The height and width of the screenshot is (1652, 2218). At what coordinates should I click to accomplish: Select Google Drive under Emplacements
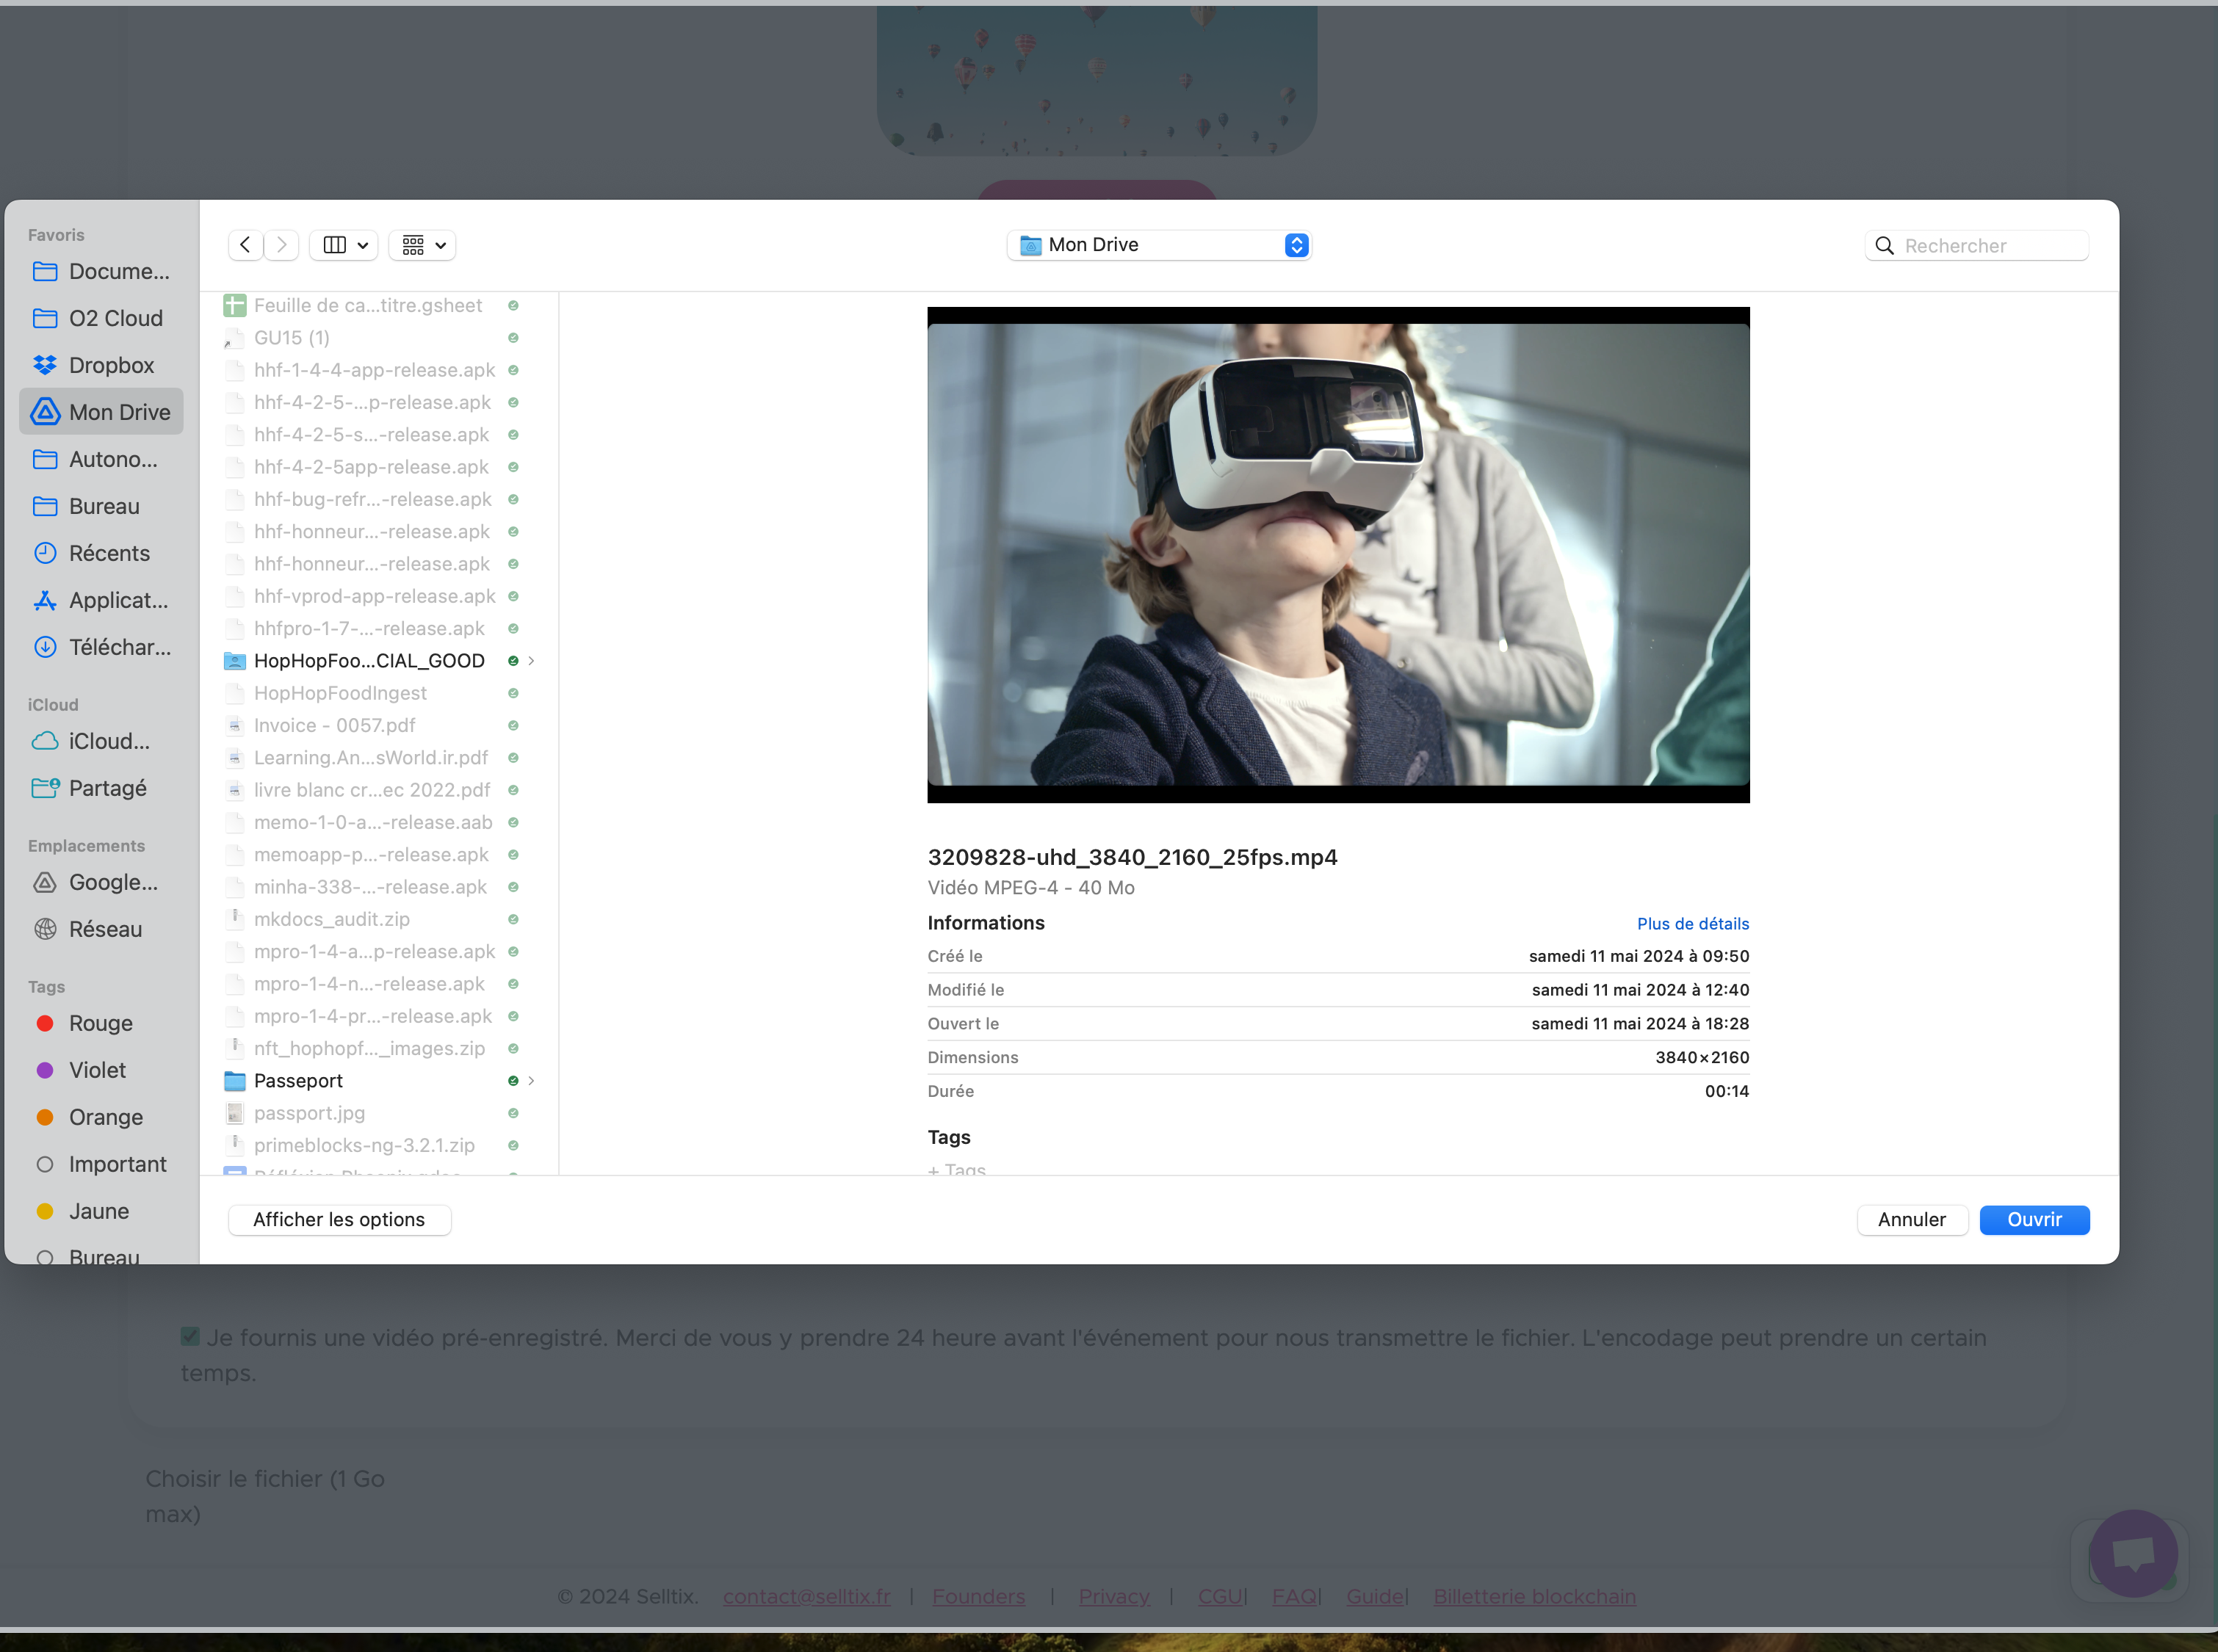[x=112, y=882]
